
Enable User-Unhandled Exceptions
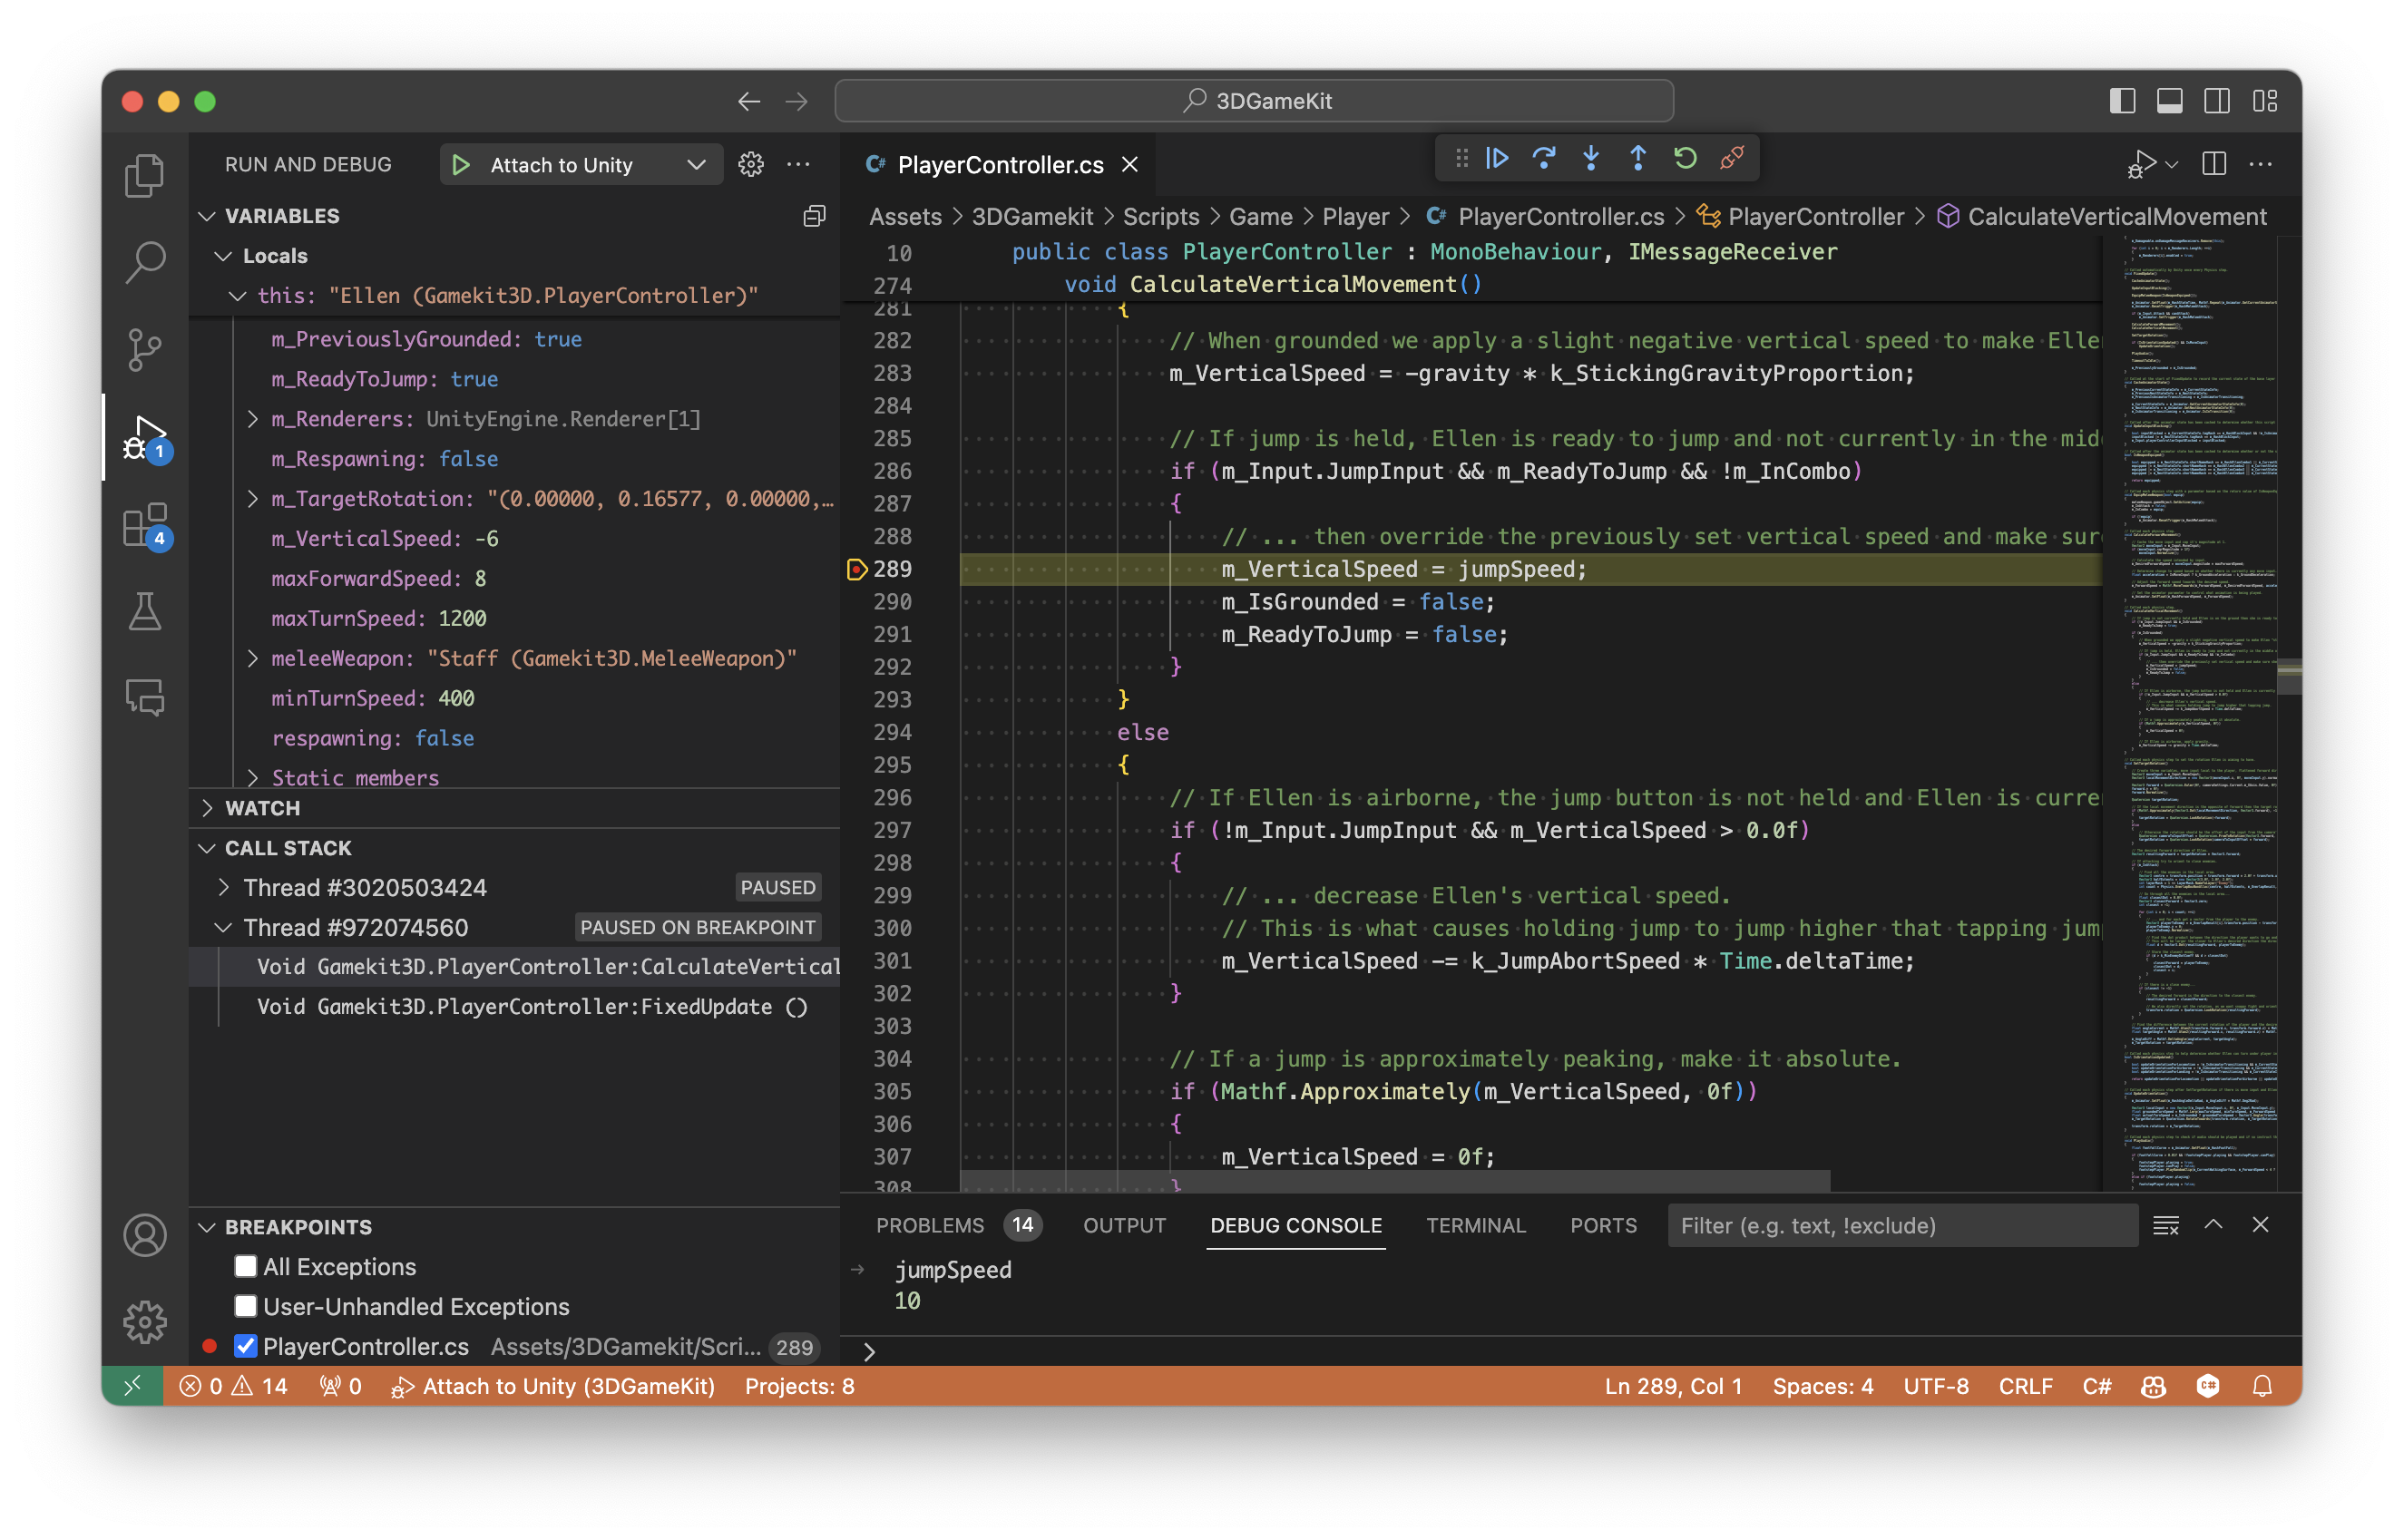pos(245,1306)
